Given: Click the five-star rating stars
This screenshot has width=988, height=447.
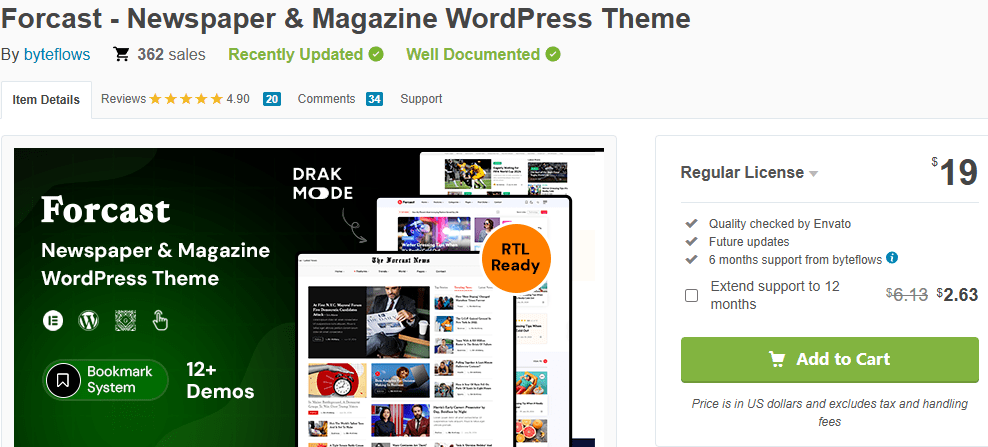Looking at the screenshot, I should 186,99.
